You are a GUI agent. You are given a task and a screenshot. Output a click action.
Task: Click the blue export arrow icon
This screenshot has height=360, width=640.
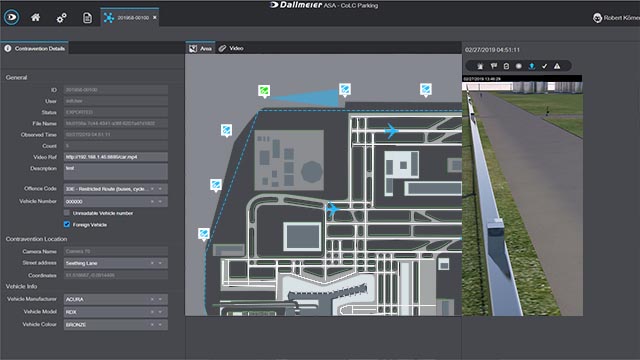532,66
